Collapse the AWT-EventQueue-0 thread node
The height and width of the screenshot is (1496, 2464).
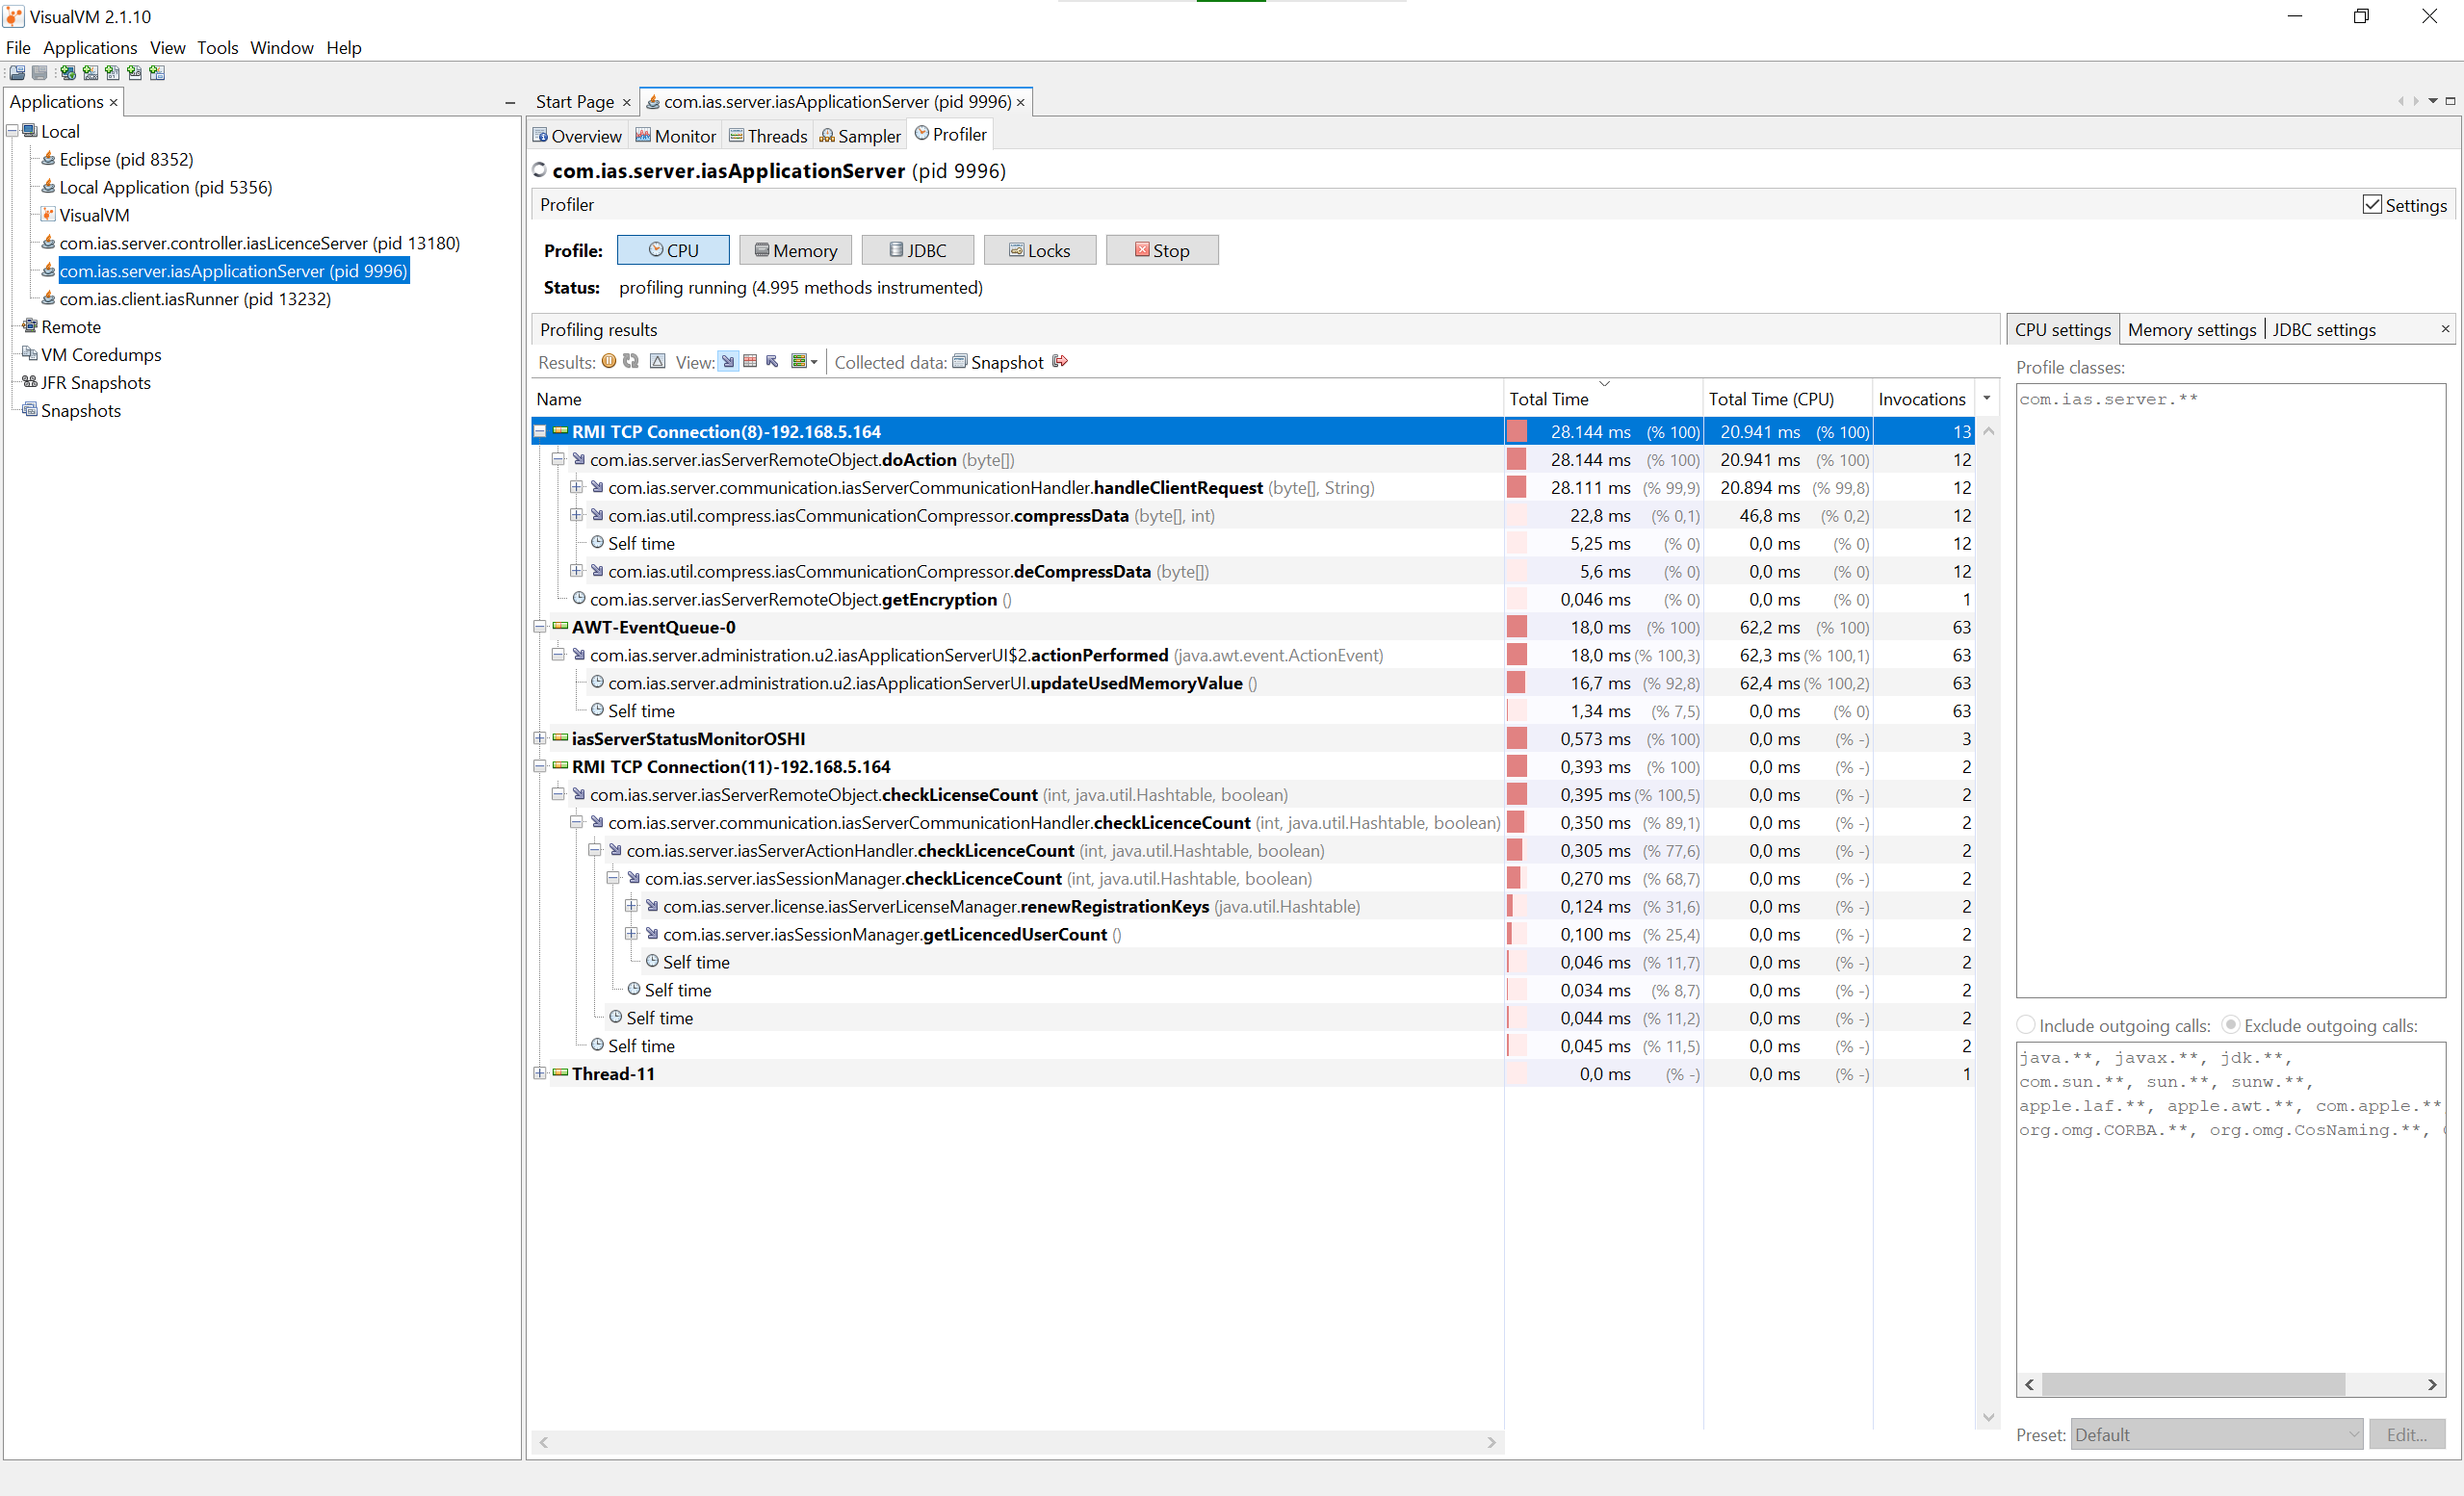540,627
